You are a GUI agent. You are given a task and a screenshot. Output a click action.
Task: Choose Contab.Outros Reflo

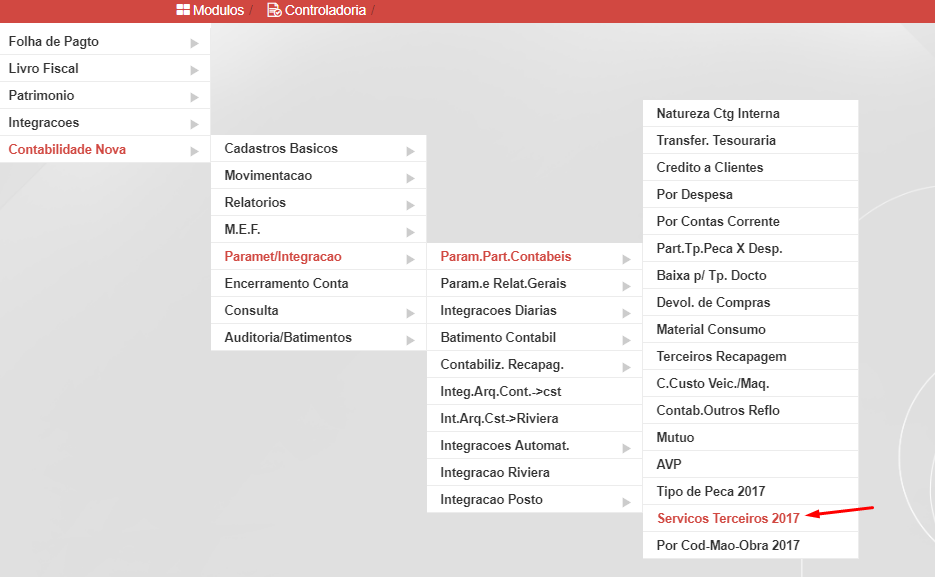point(750,410)
